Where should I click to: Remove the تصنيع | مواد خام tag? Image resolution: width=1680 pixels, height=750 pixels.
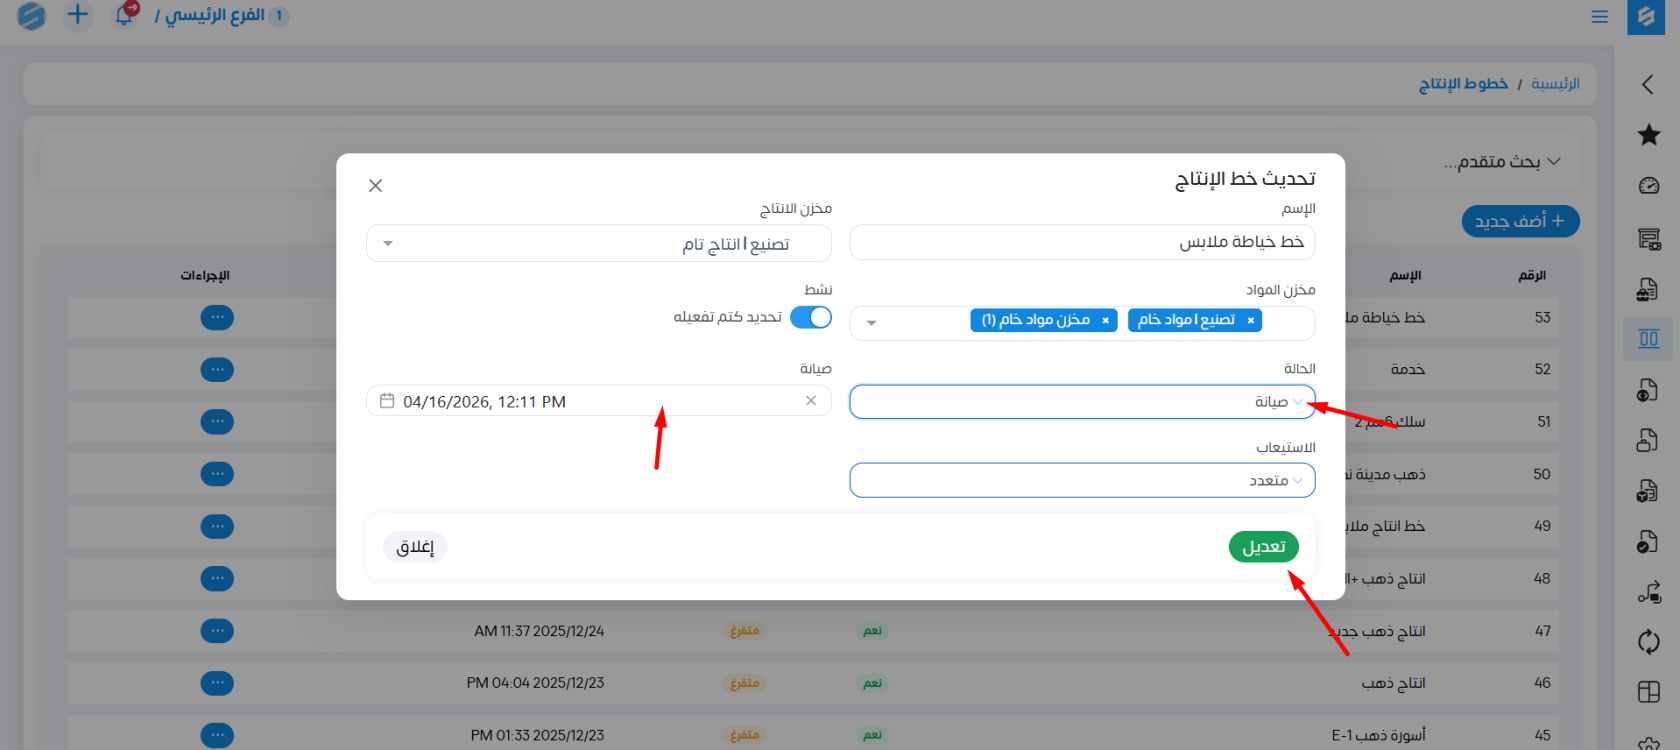[x=1250, y=320]
